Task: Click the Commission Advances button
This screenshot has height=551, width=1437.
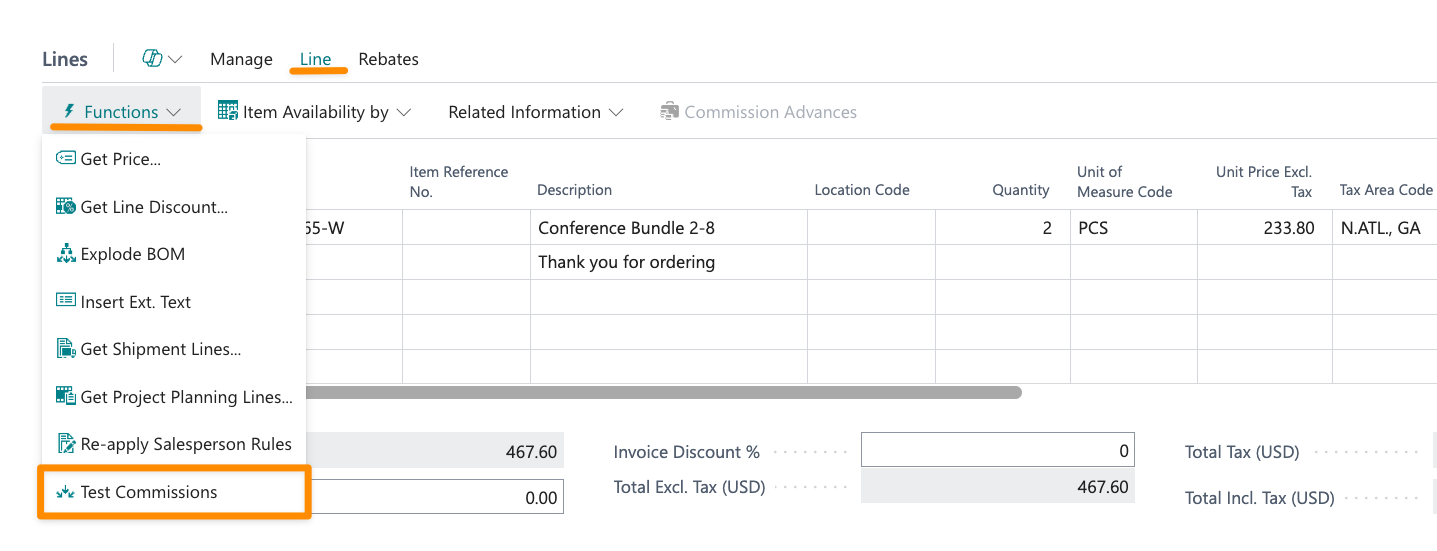Action: [758, 112]
